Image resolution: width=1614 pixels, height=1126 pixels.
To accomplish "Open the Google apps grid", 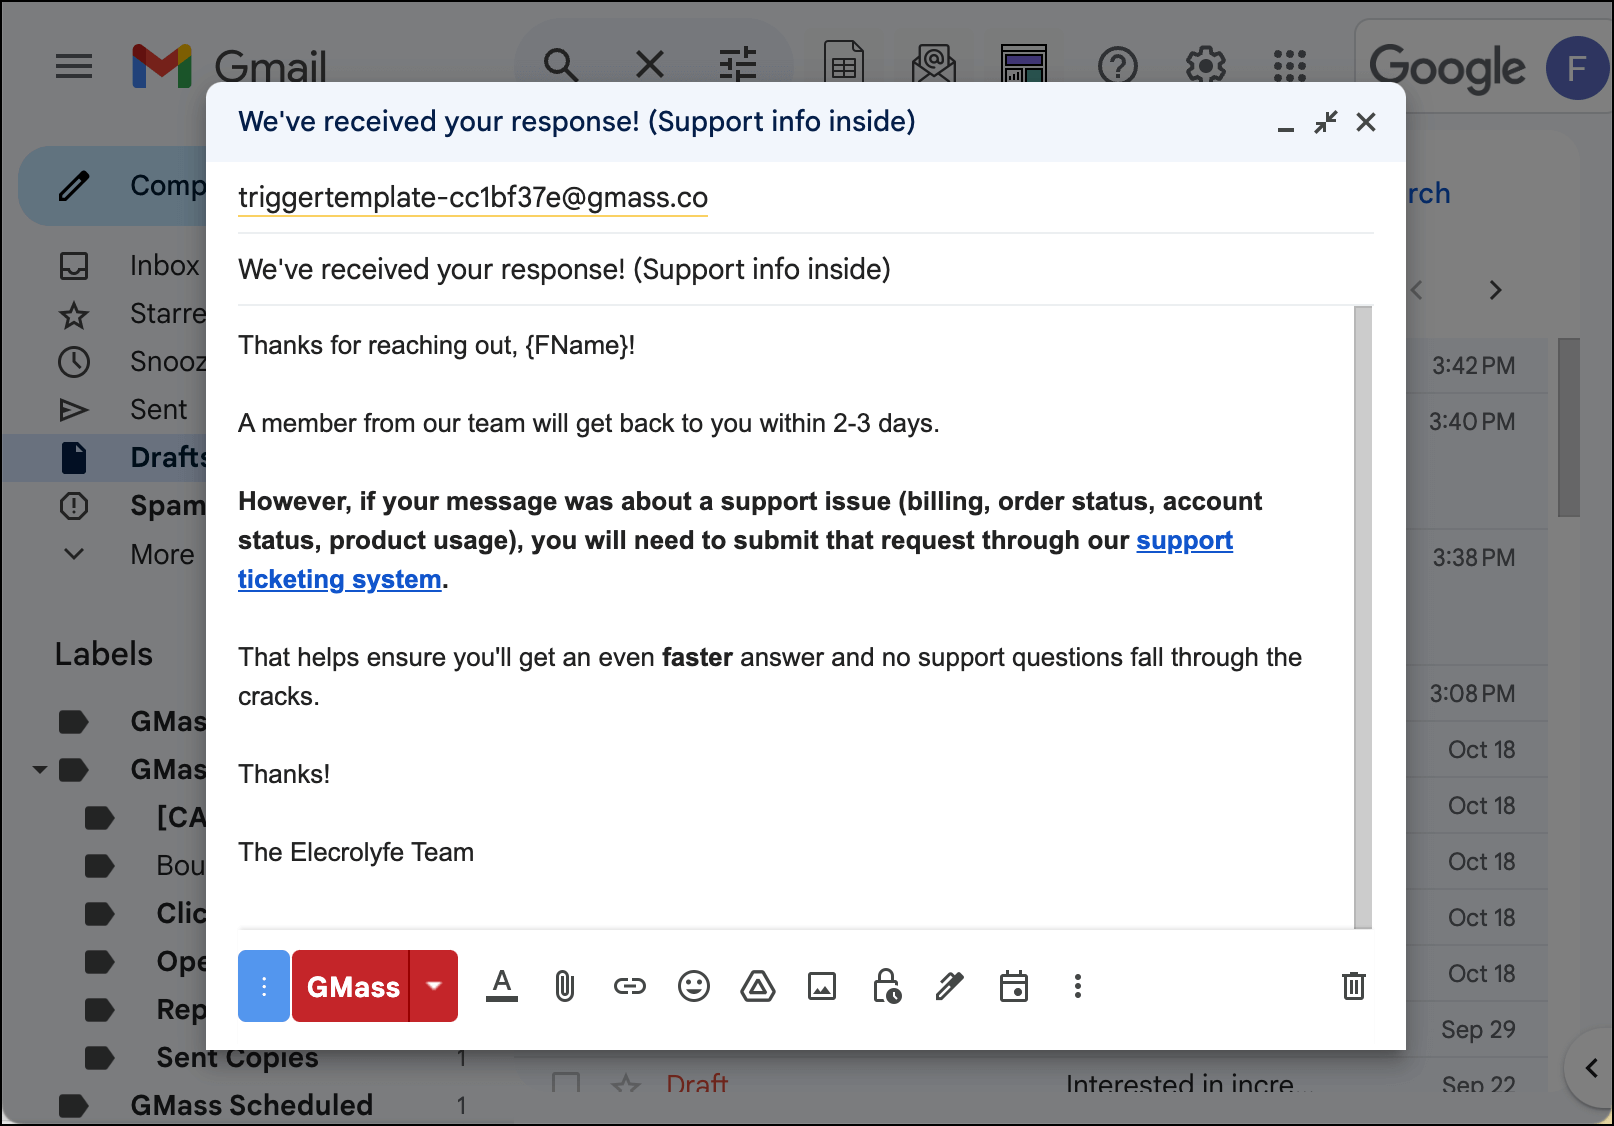I will pyautogui.click(x=1290, y=67).
